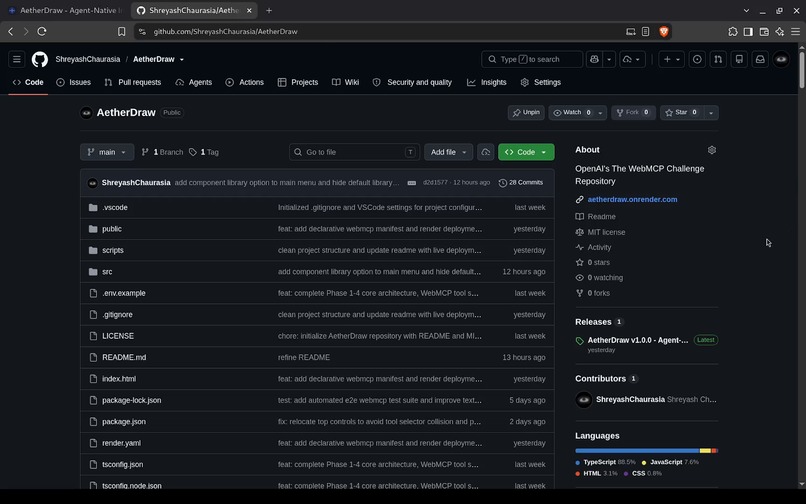The width and height of the screenshot is (806, 504).
Task: Open the browser main menu icon
Action: tap(795, 31)
